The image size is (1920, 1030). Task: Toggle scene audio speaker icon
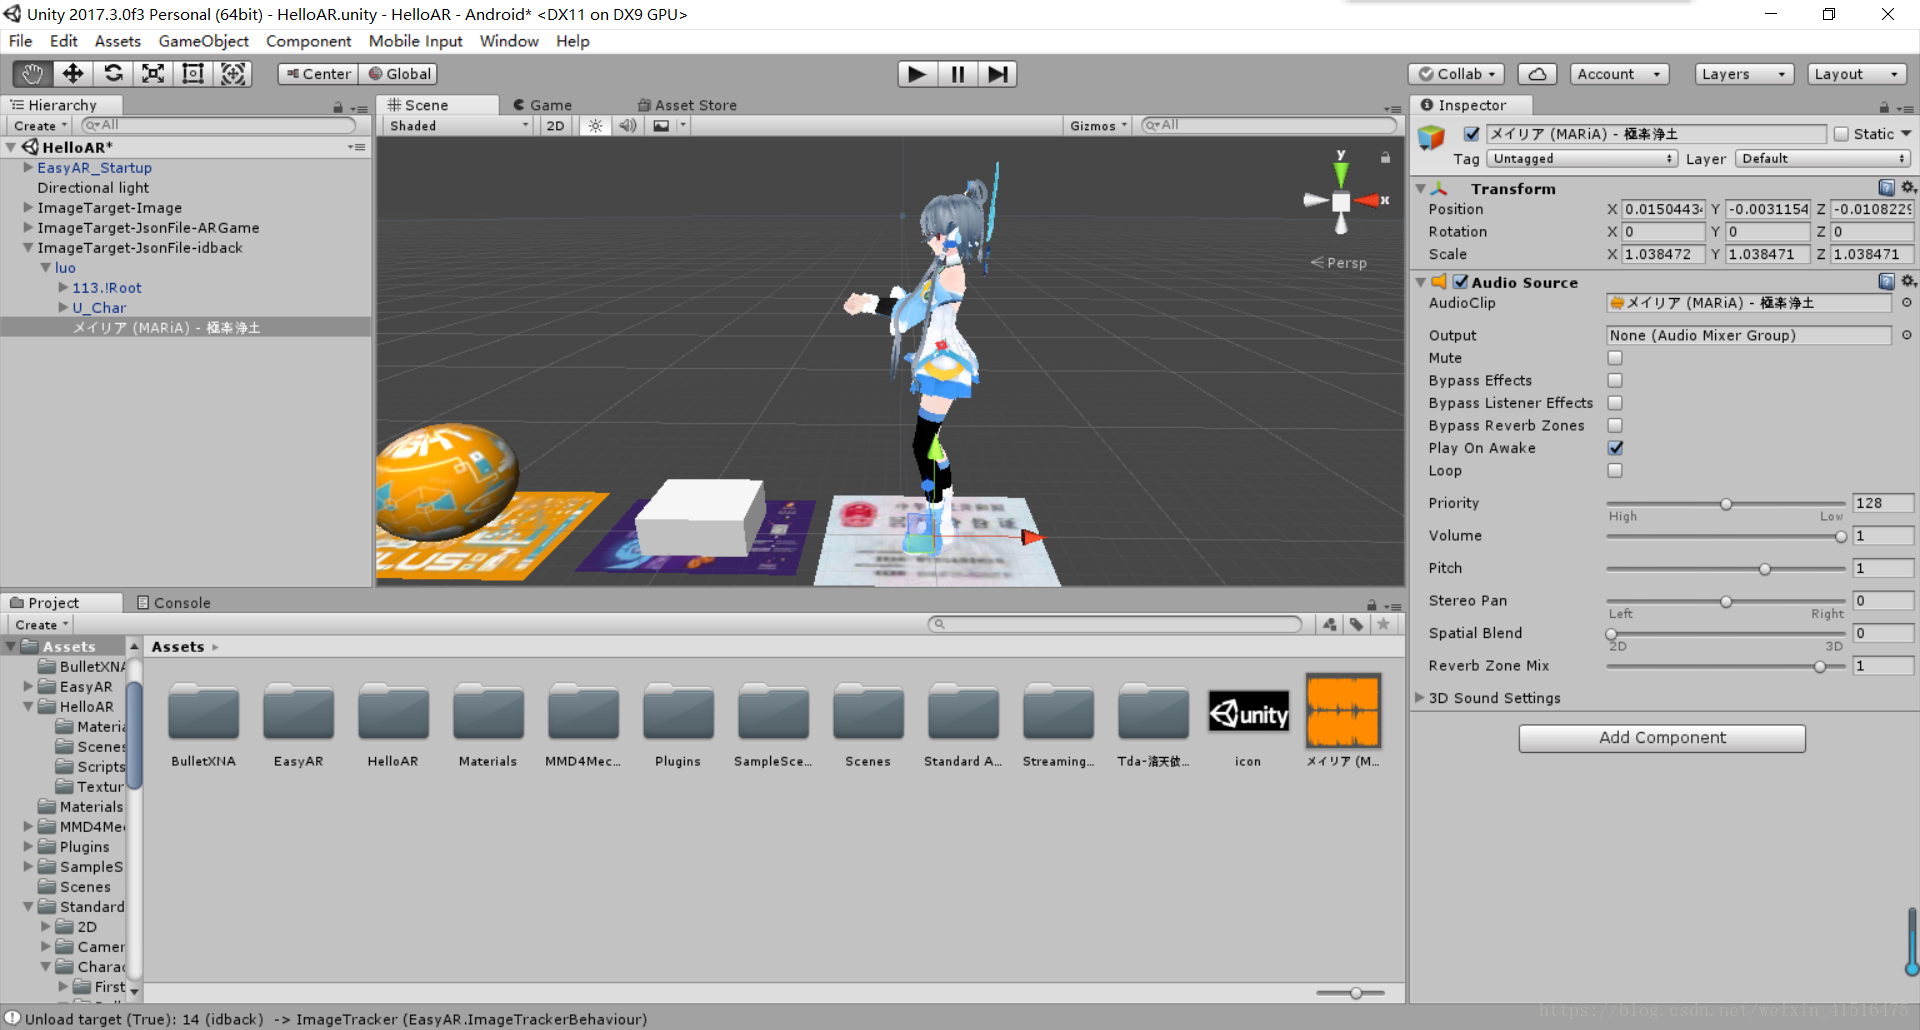(x=628, y=126)
